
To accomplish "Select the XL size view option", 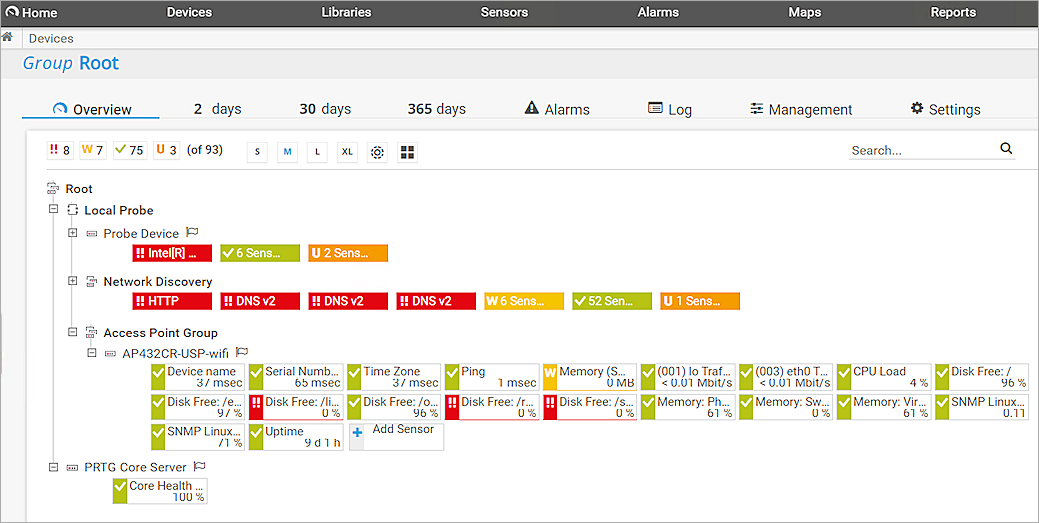I will 347,152.
